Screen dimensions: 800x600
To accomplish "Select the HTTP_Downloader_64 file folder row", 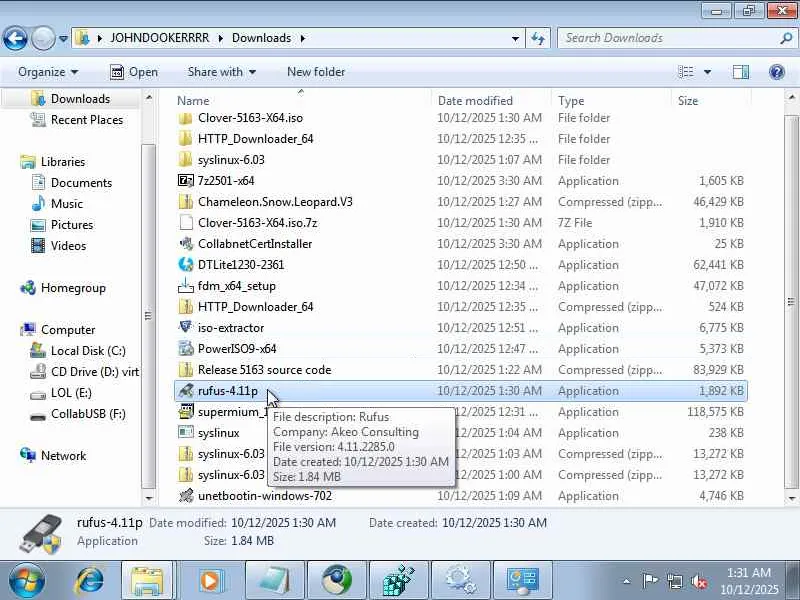I will [x=461, y=139].
